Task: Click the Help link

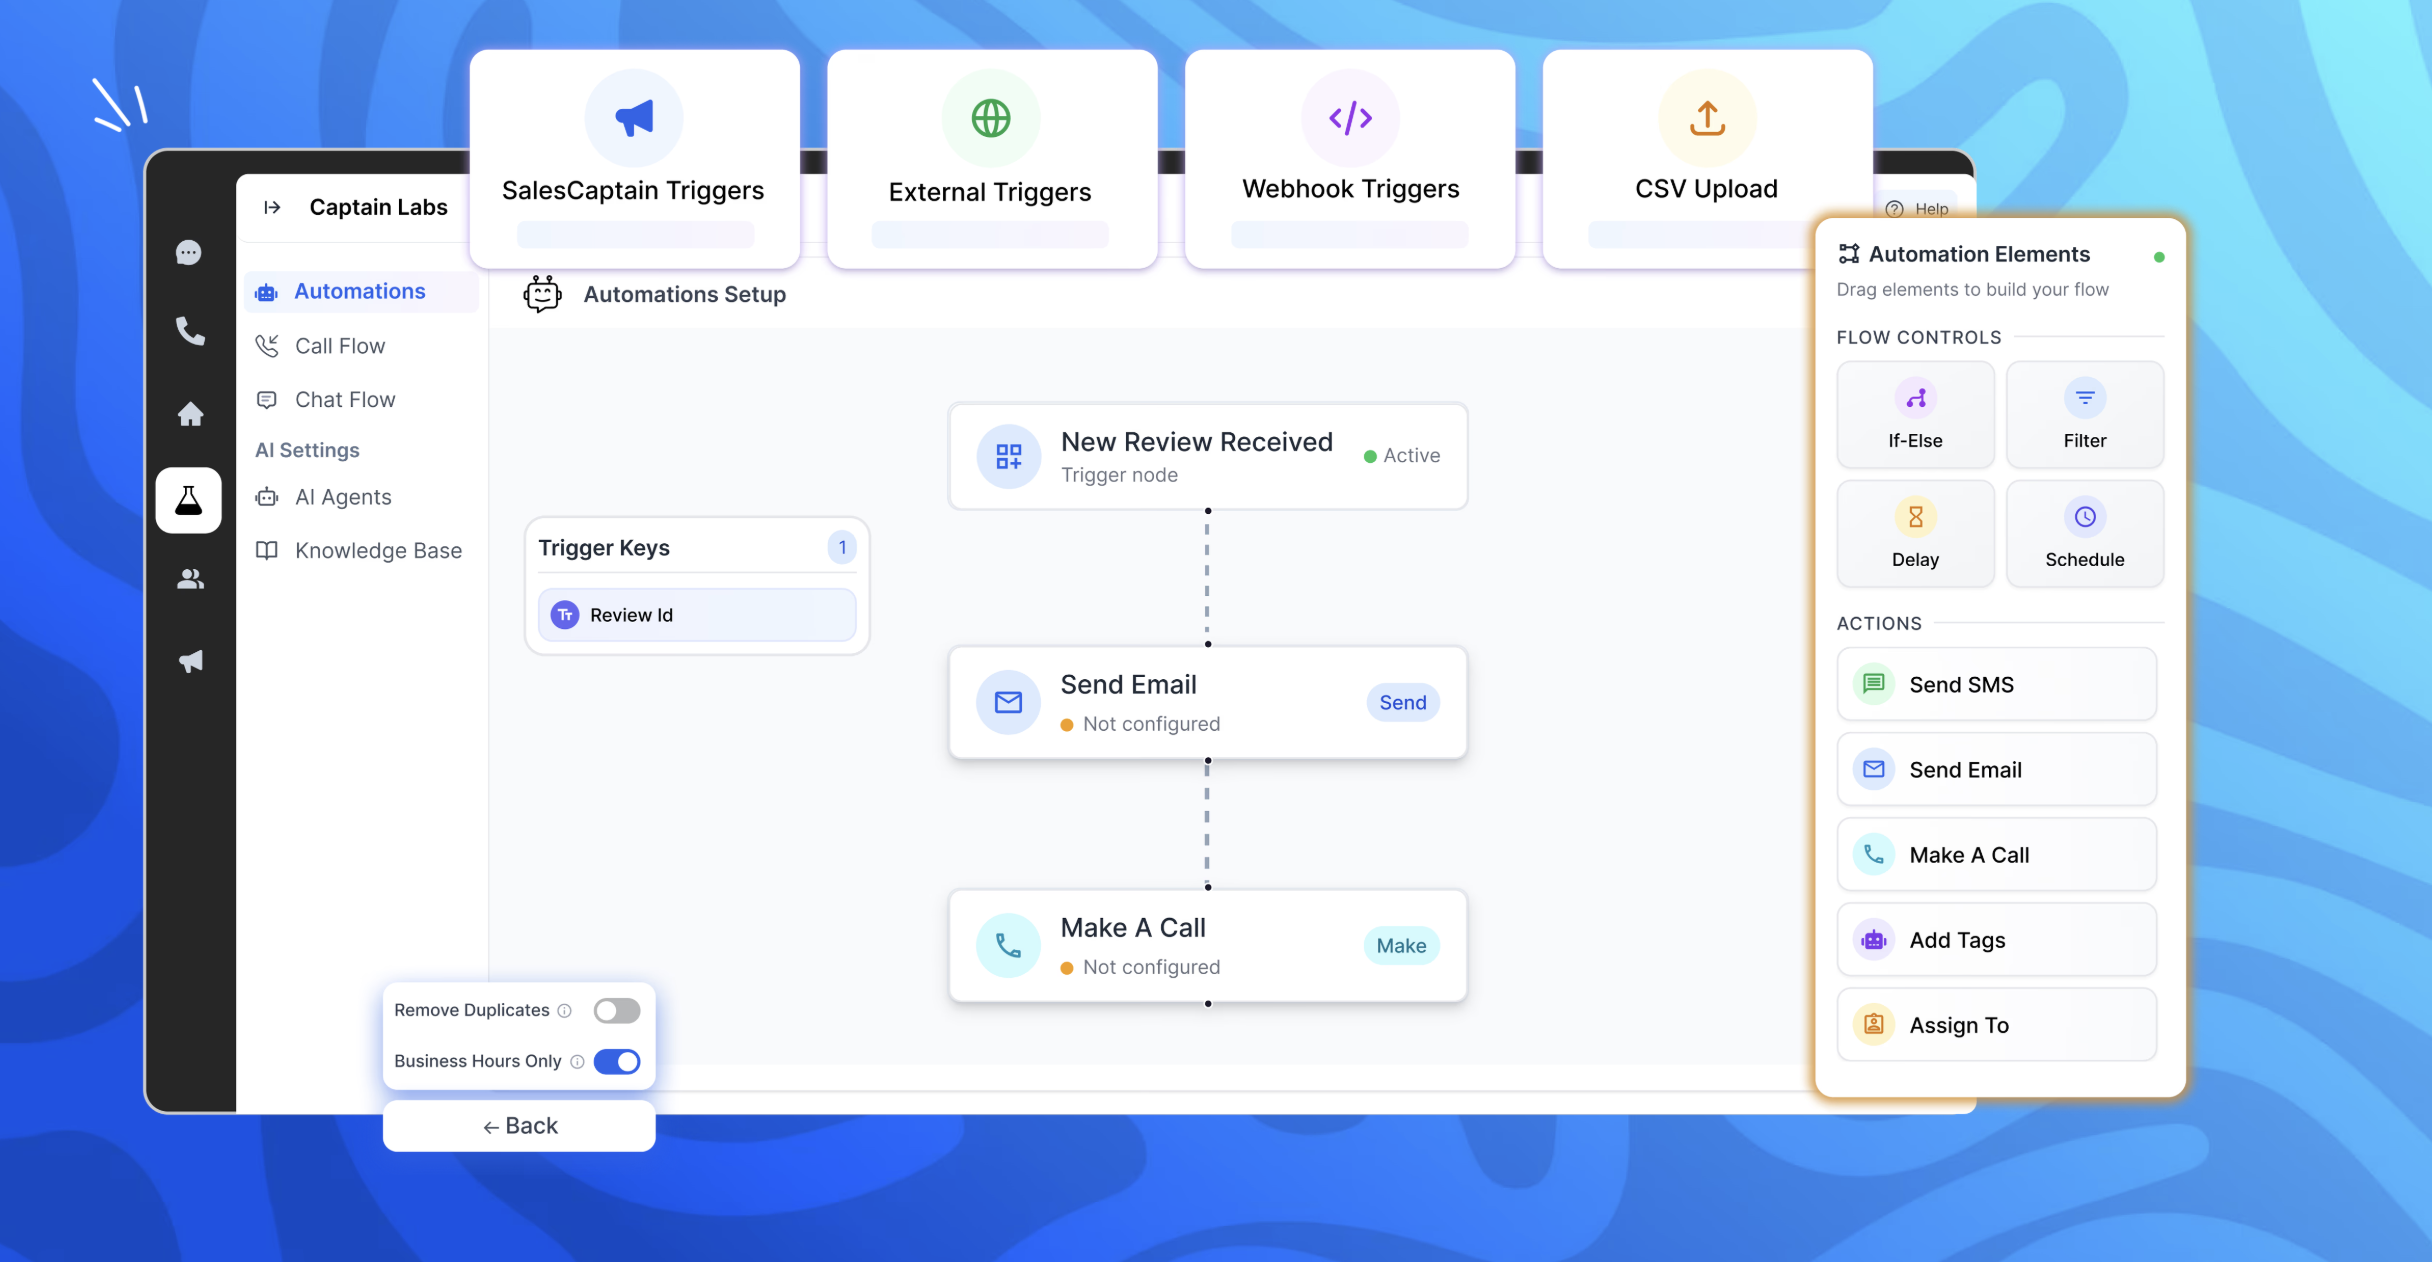Action: pos(1918,209)
